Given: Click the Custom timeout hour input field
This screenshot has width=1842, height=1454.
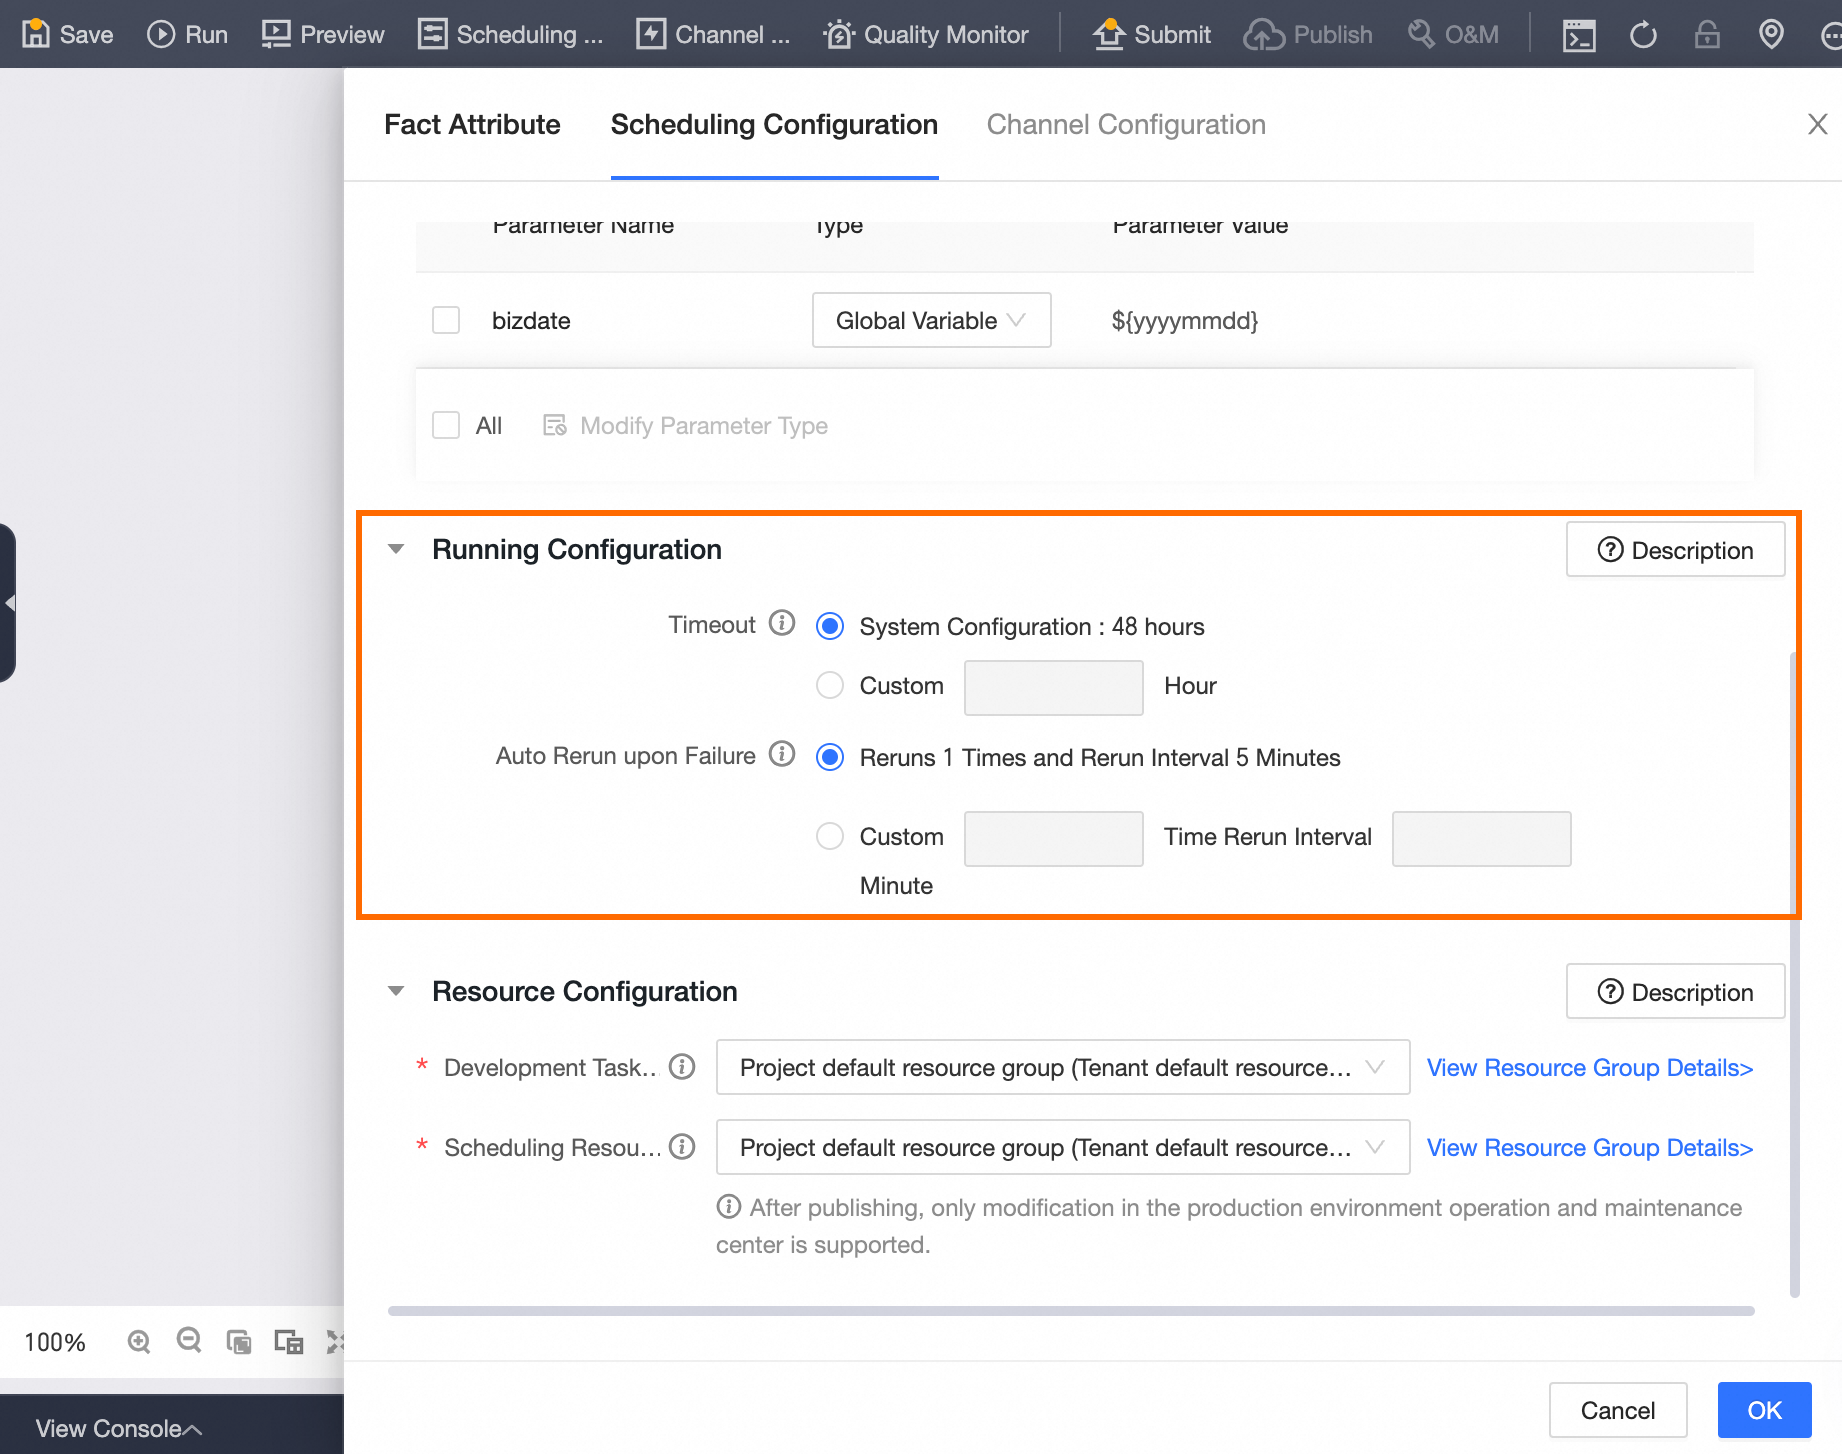Looking at the screenshot, I should 1052,687.
